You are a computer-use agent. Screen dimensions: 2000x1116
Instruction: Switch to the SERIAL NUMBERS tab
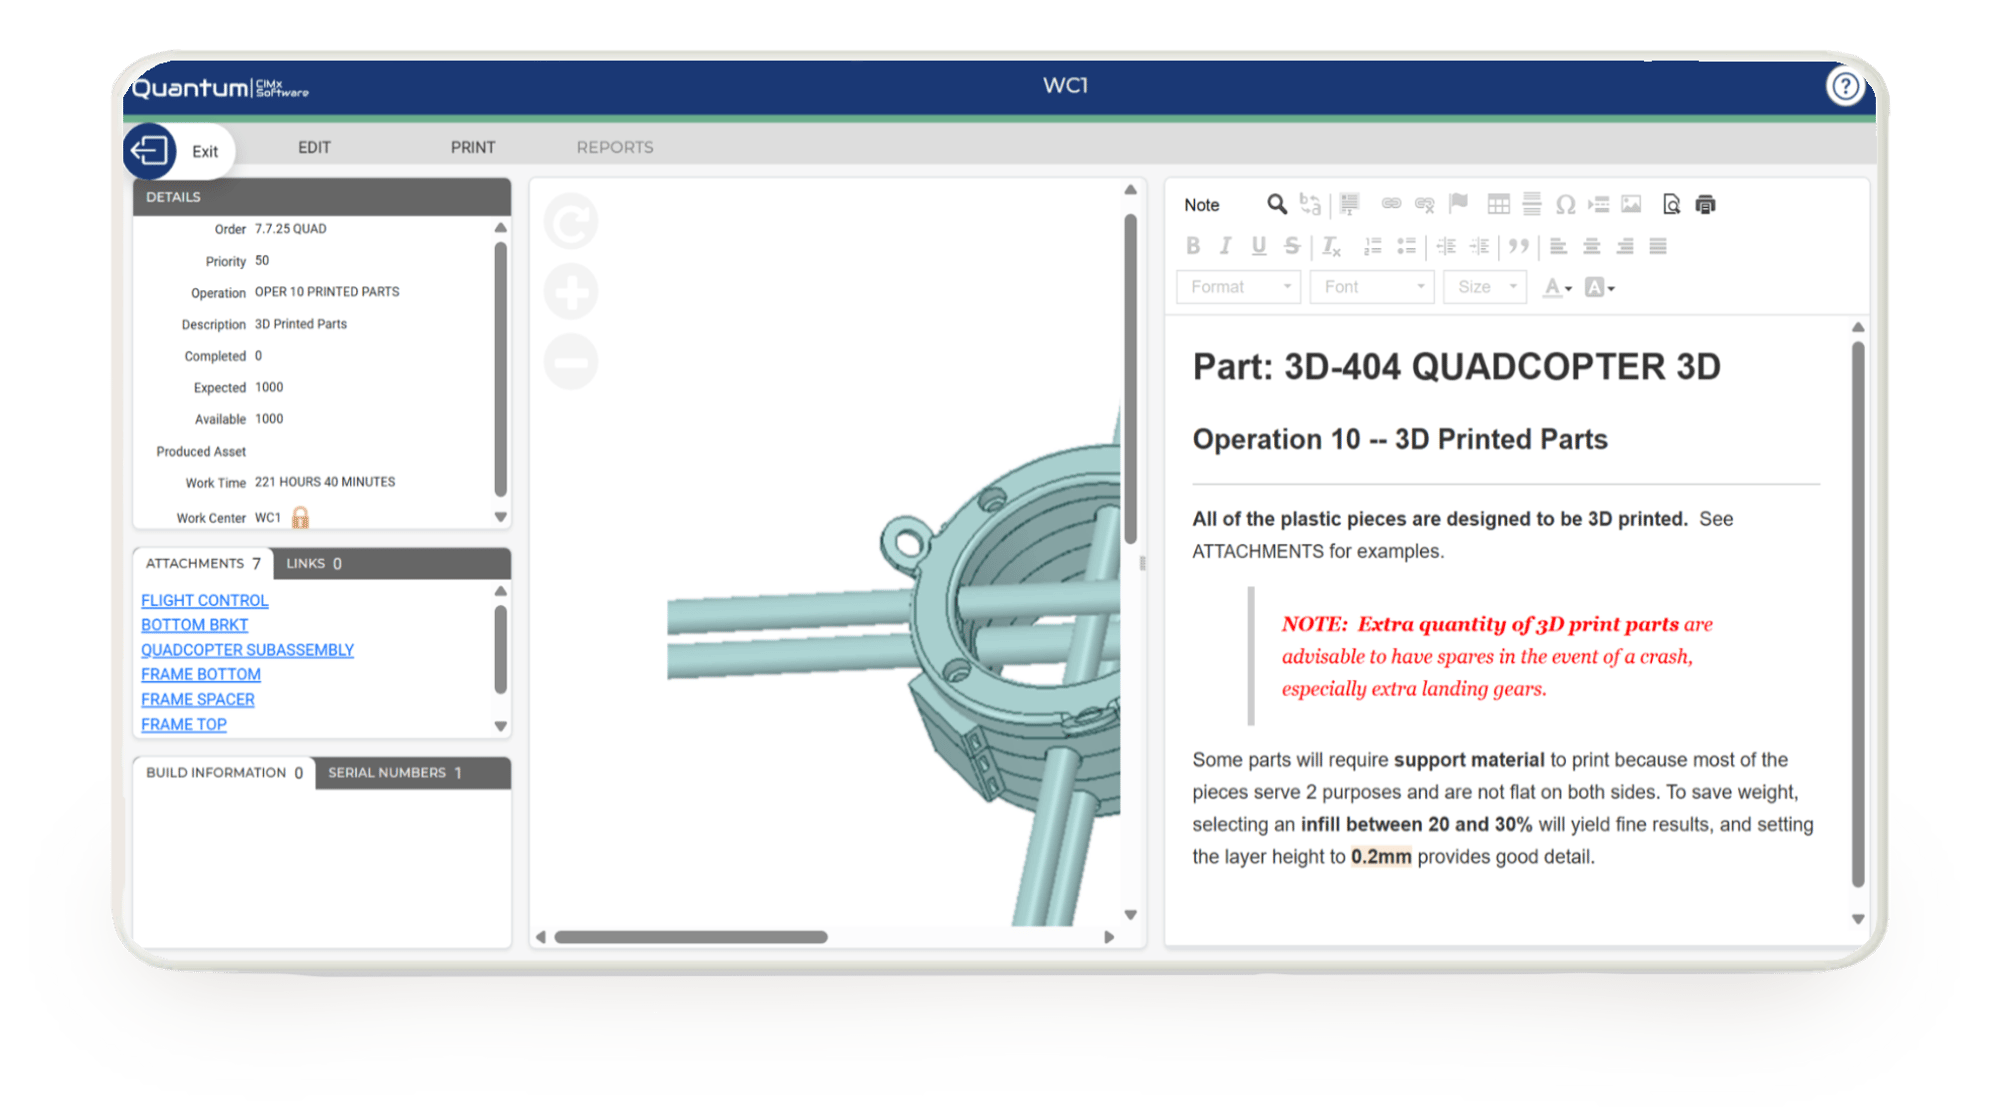[394, 773]
